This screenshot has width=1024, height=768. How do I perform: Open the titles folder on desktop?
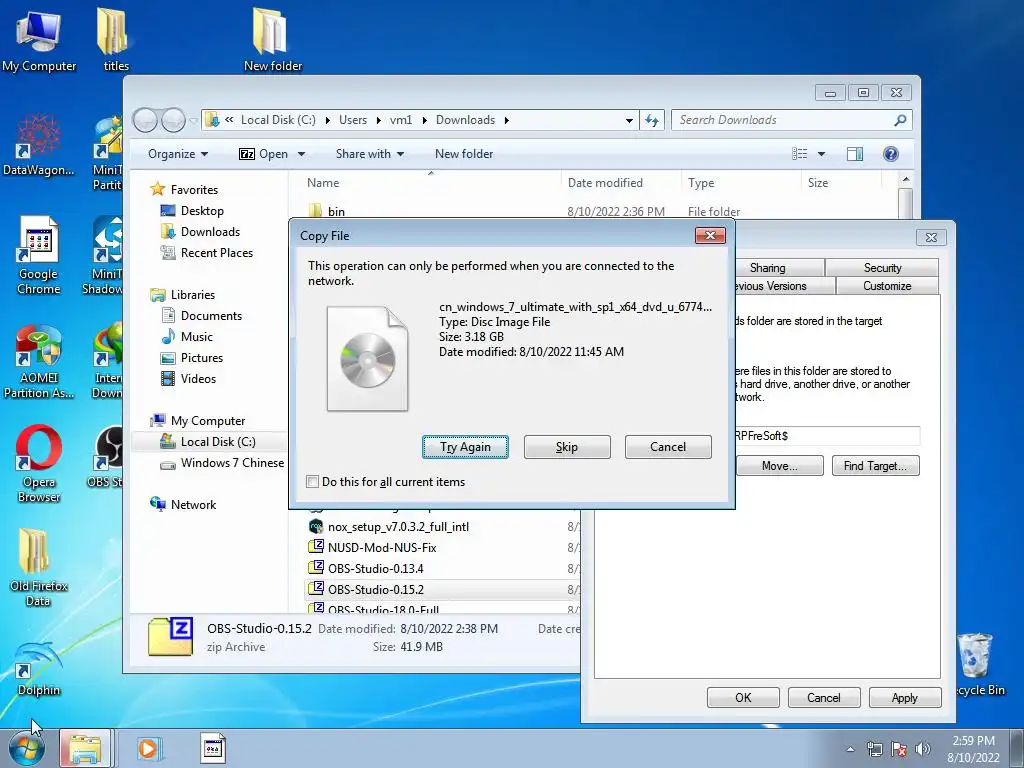coord(116,41)
